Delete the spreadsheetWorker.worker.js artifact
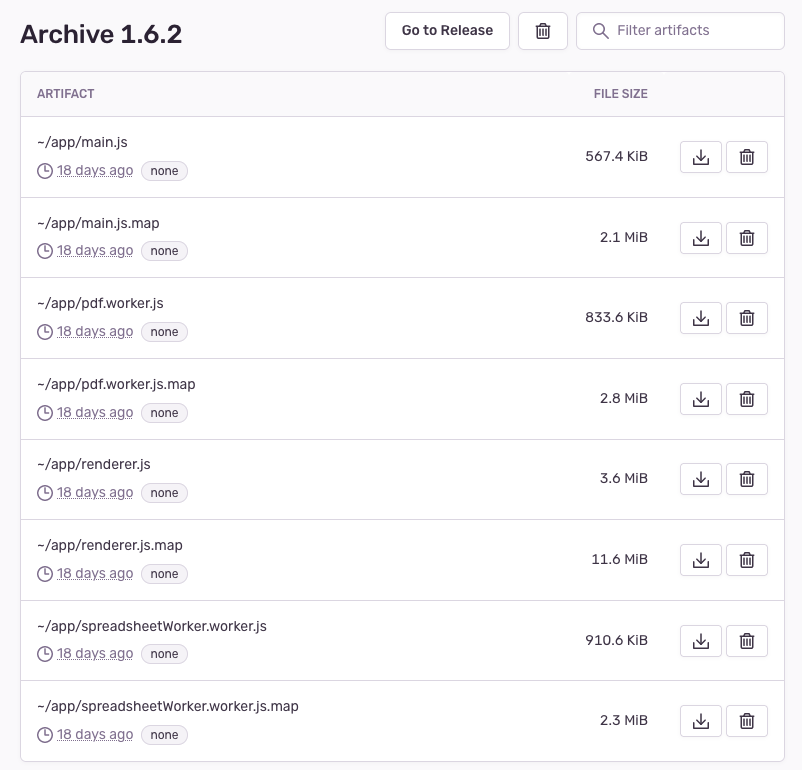 tap(746, 640)
